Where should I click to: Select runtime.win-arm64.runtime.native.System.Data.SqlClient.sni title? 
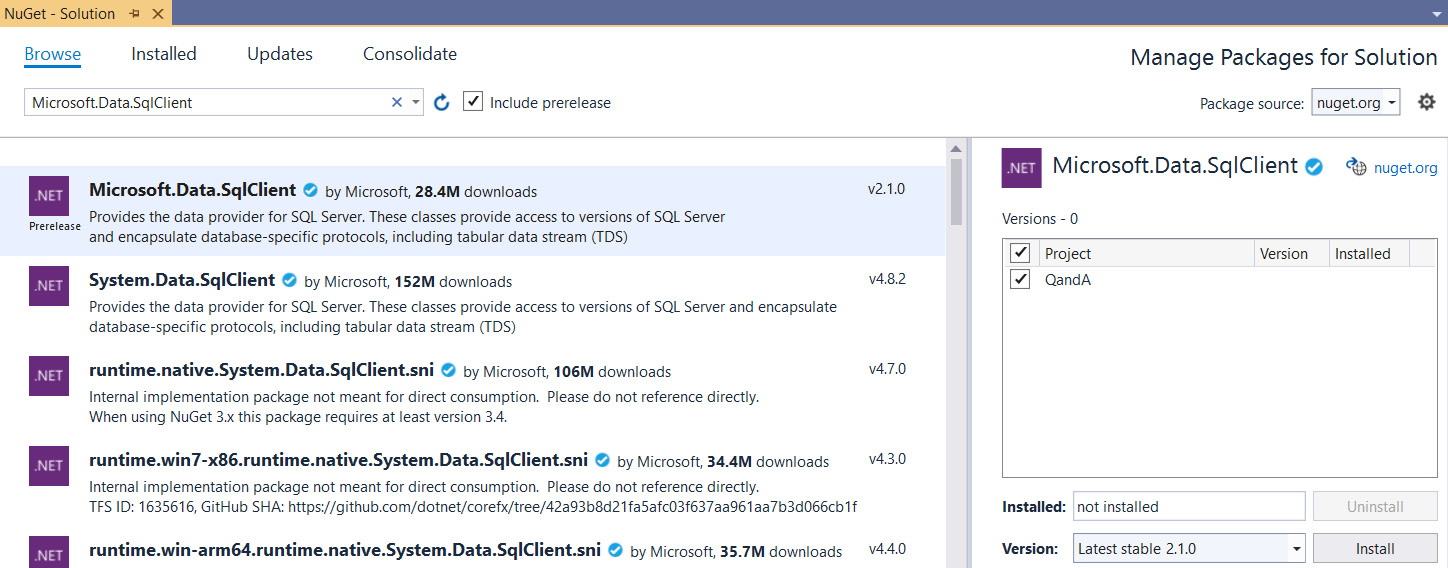click(x=345, y=549)
